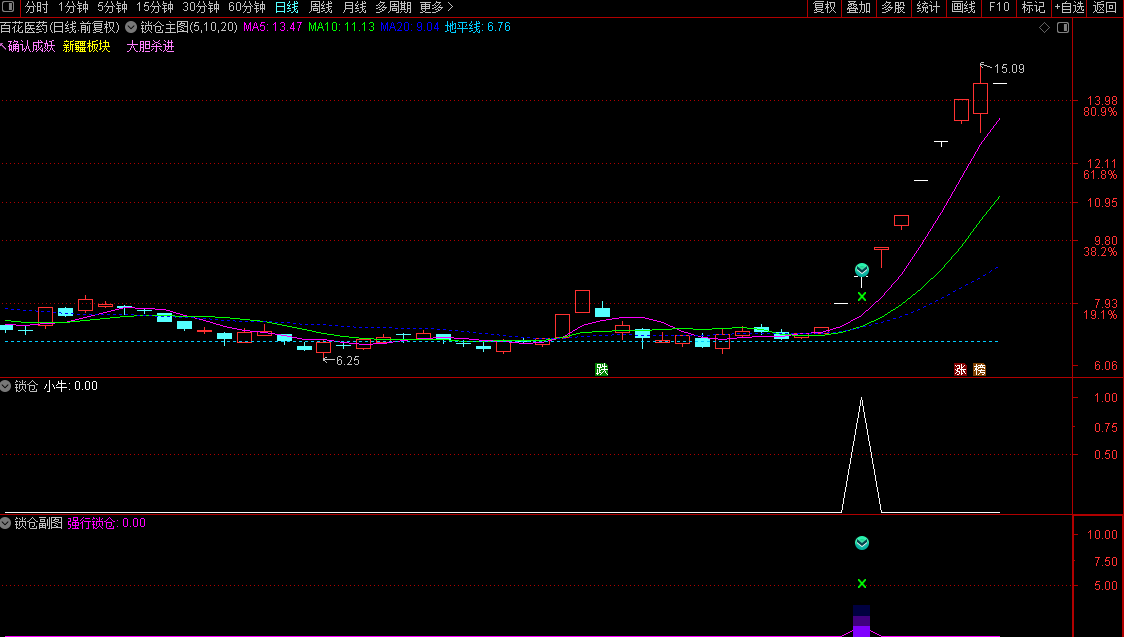Click the 百花医药 stock title
1124x637 pixels.
pyautogui.click(x=24, y=27)
